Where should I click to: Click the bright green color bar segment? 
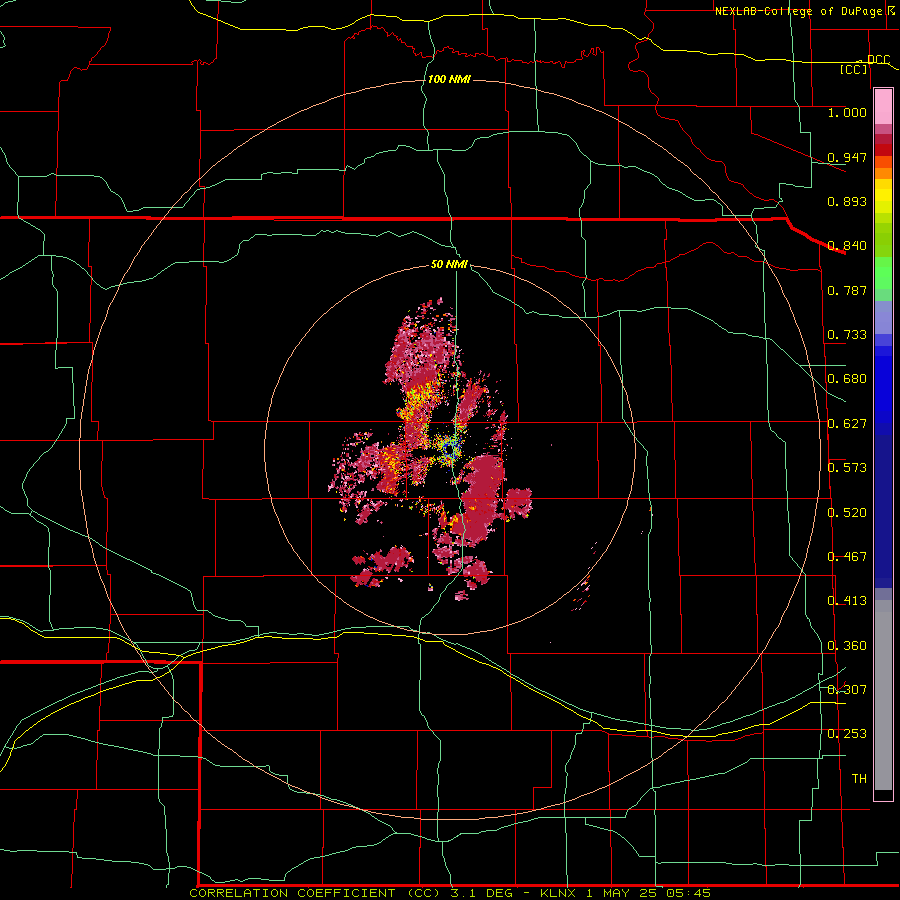pyautogui.click(x=883, y=273)
